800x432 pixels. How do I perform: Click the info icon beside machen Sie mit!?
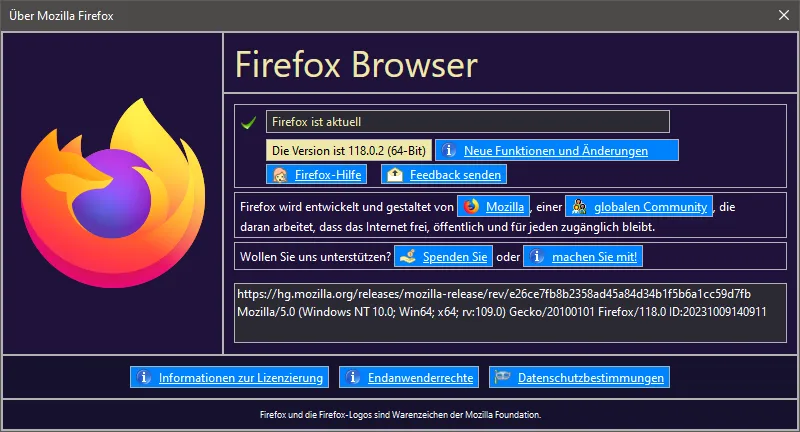click(x=537, y=257)
